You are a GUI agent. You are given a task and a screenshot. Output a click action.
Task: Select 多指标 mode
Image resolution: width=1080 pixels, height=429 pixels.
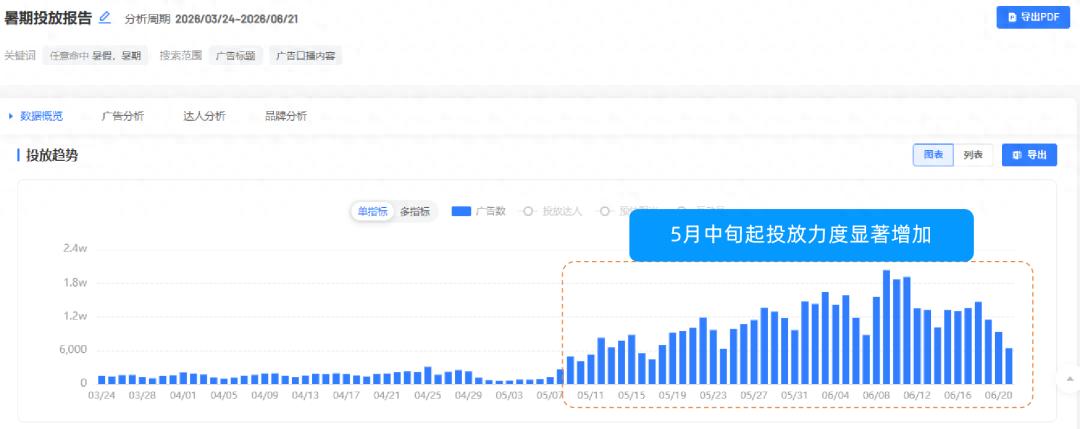[x=415, y=211]
